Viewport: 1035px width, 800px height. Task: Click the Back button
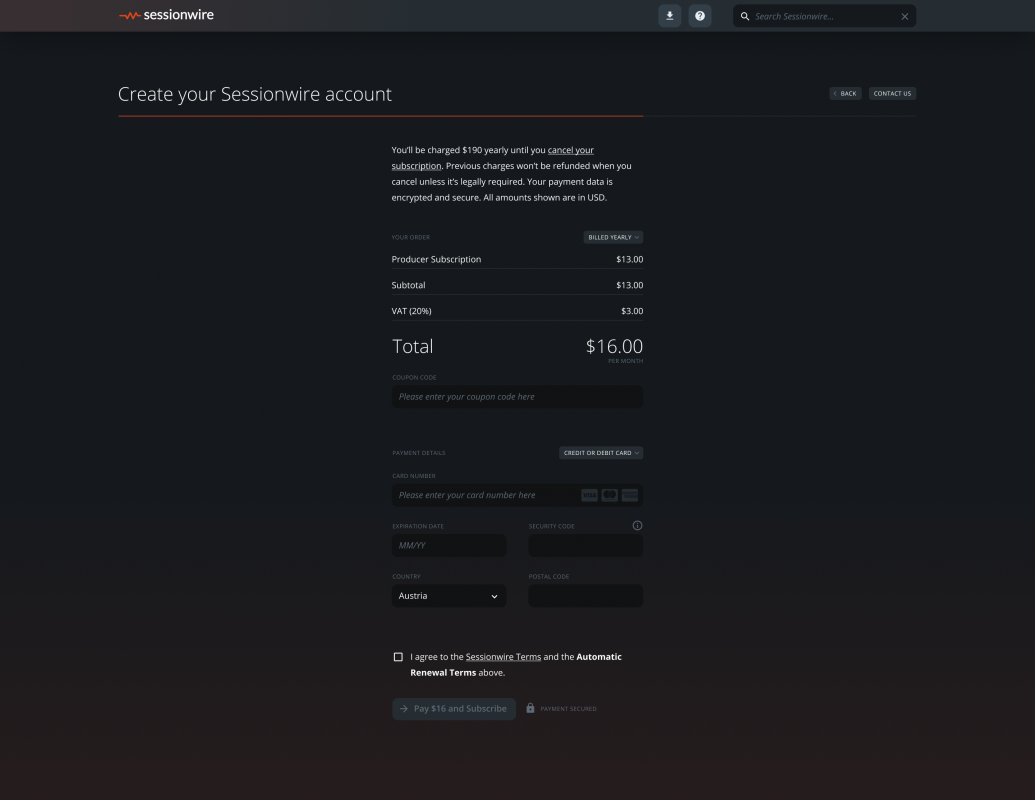click(845, 94)
